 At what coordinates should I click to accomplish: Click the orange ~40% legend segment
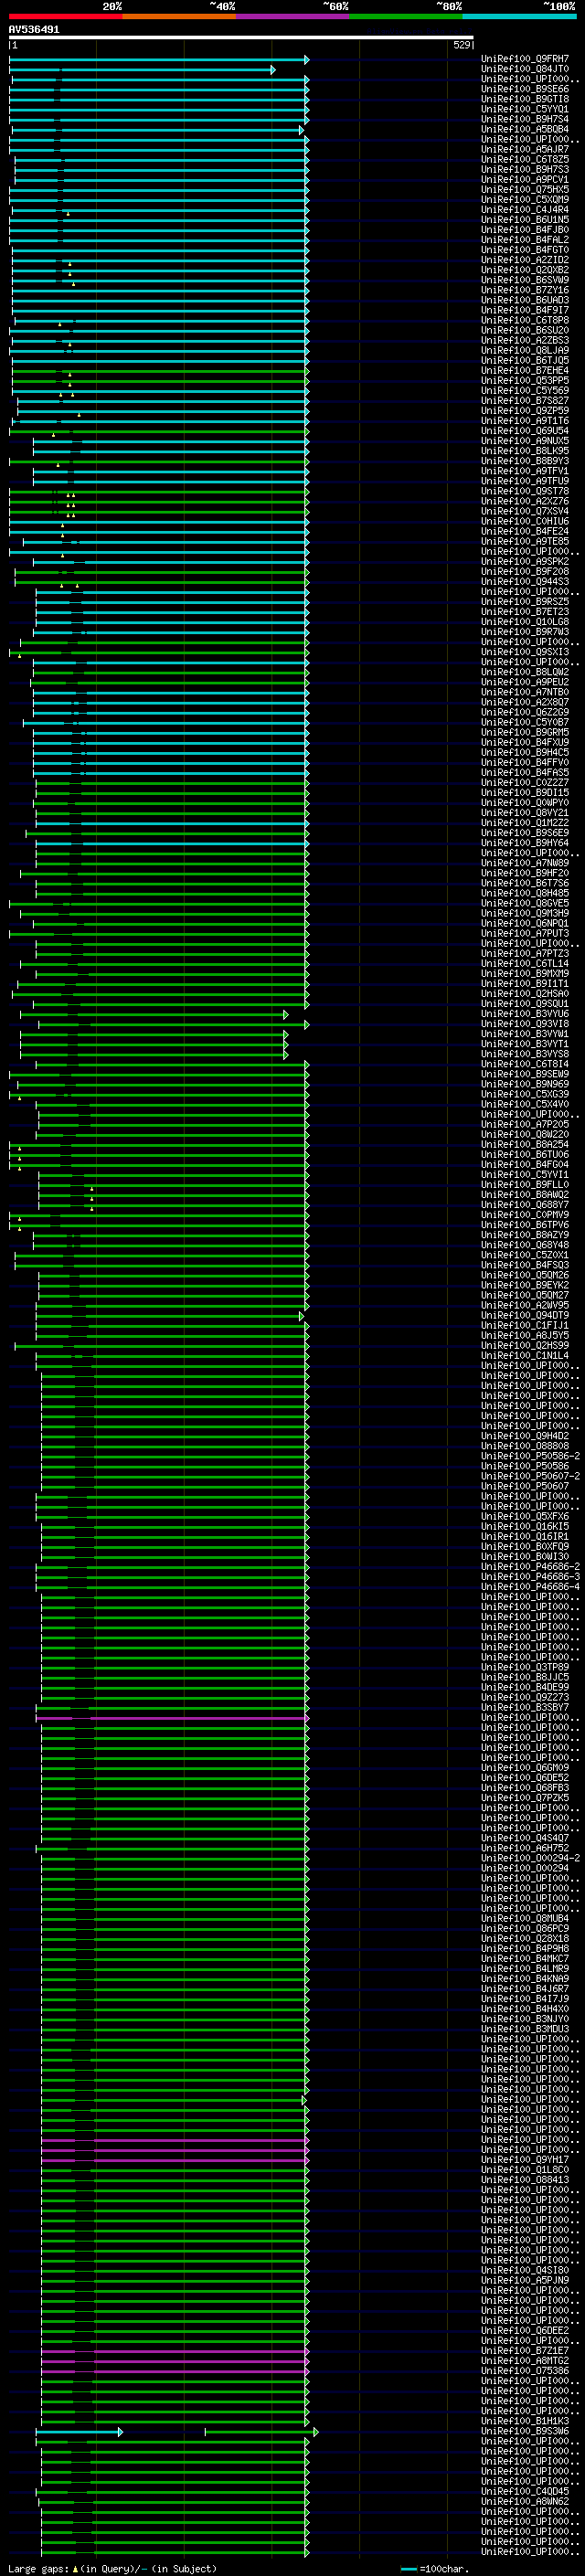(x=179, y=16)
